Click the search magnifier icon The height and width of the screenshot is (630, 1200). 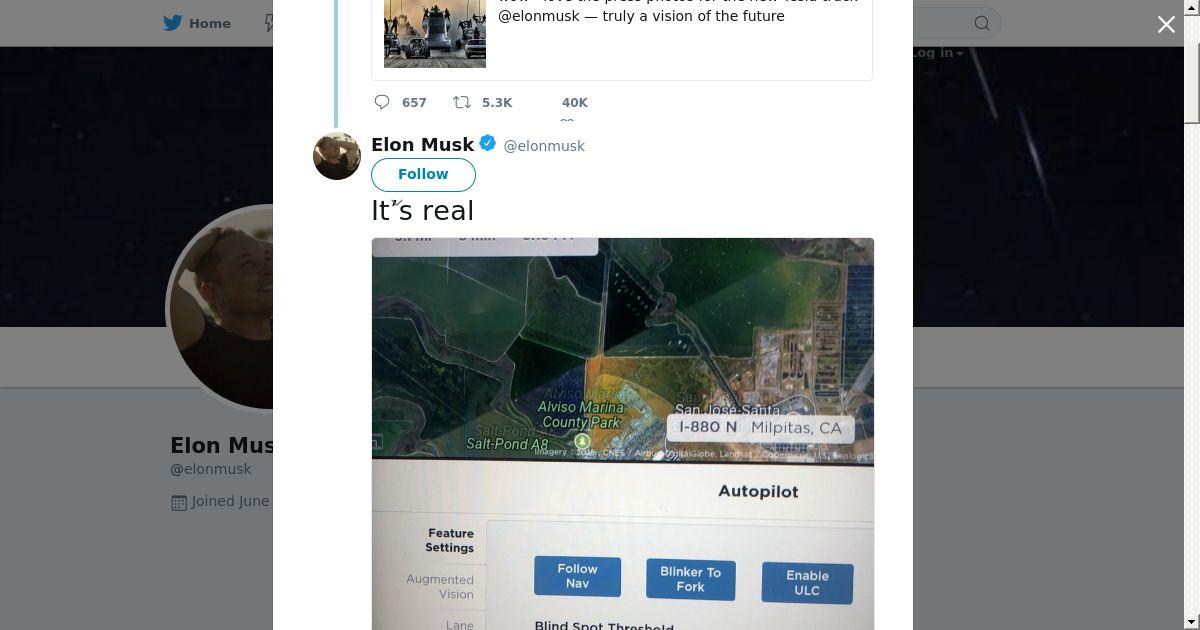[982, 23]
